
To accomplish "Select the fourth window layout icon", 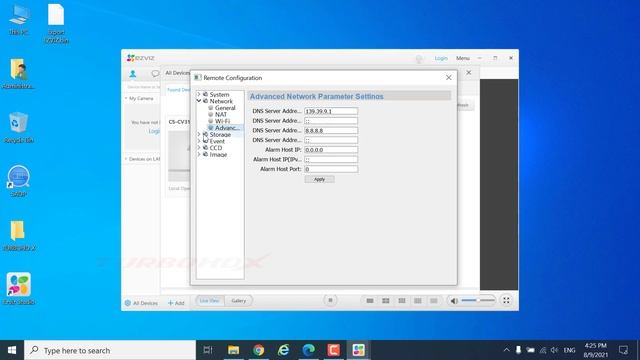I will (418, 301).
